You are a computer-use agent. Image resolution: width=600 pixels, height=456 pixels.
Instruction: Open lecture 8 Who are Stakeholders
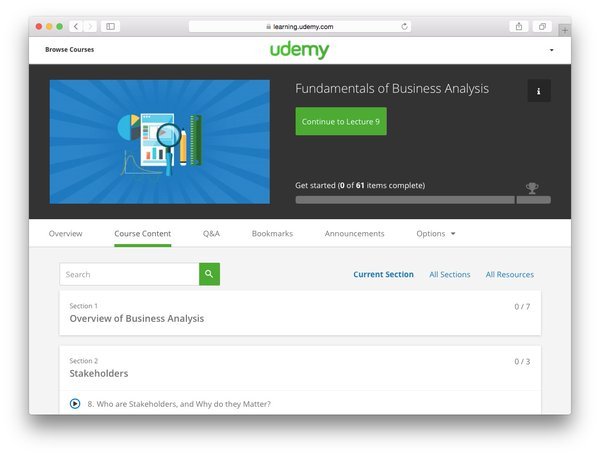[x=179, y=404]
